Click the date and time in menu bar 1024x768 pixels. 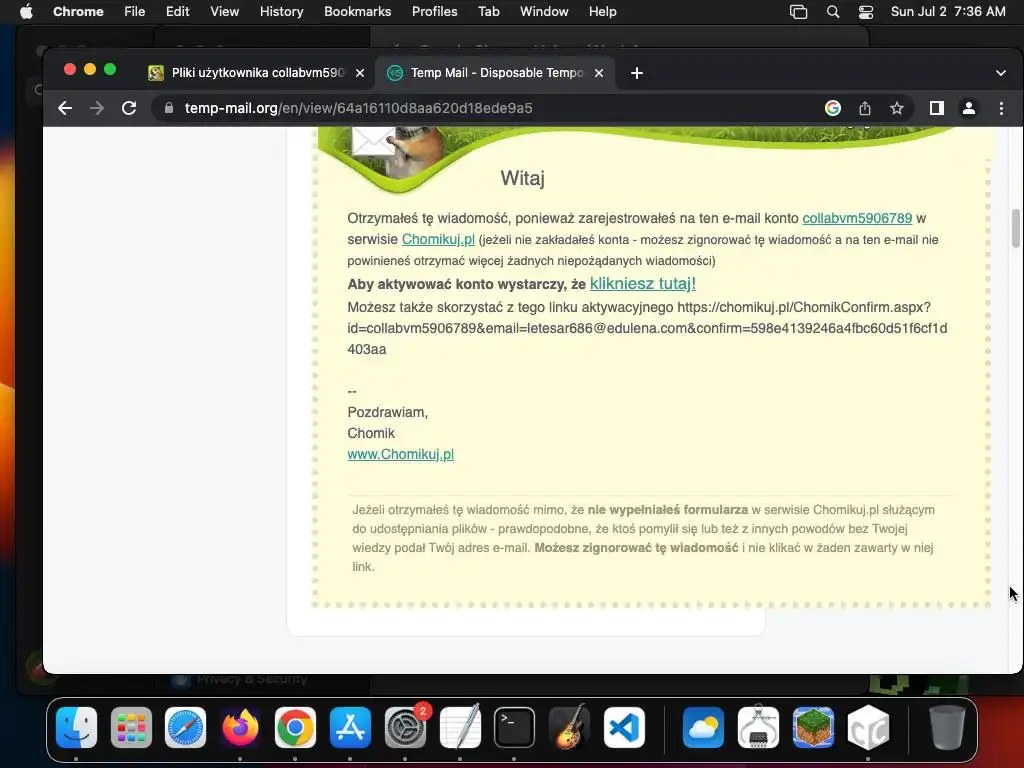[x=948, y=12]
